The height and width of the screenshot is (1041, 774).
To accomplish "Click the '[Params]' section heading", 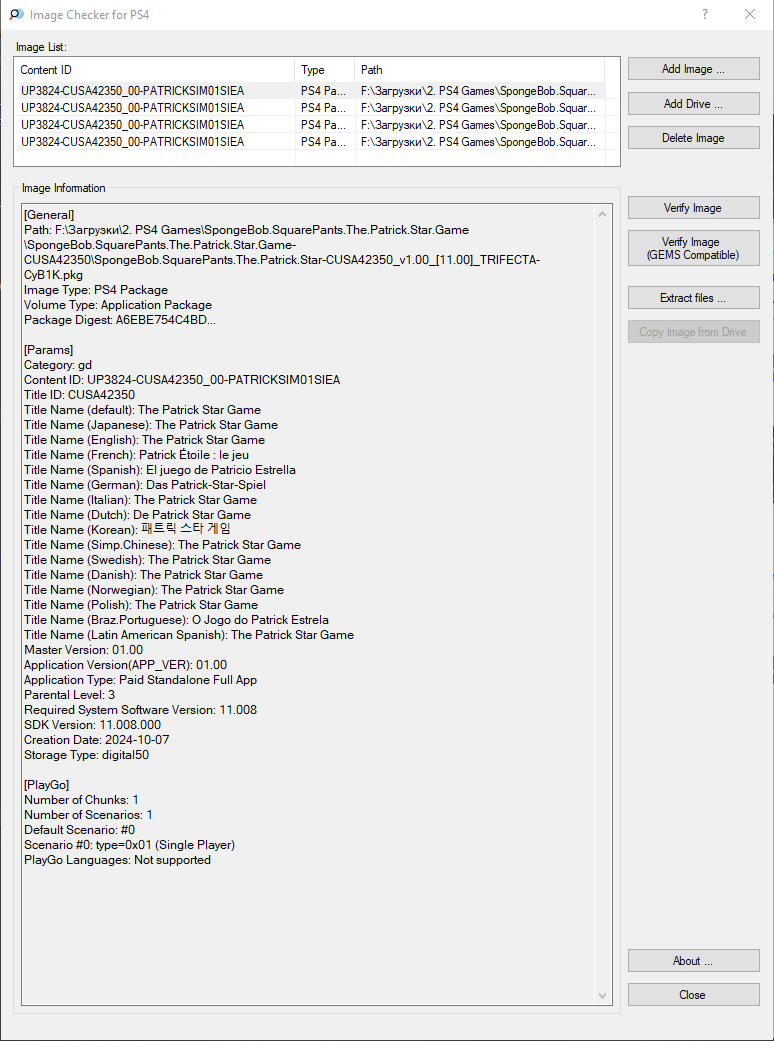I will pos(48,350).
